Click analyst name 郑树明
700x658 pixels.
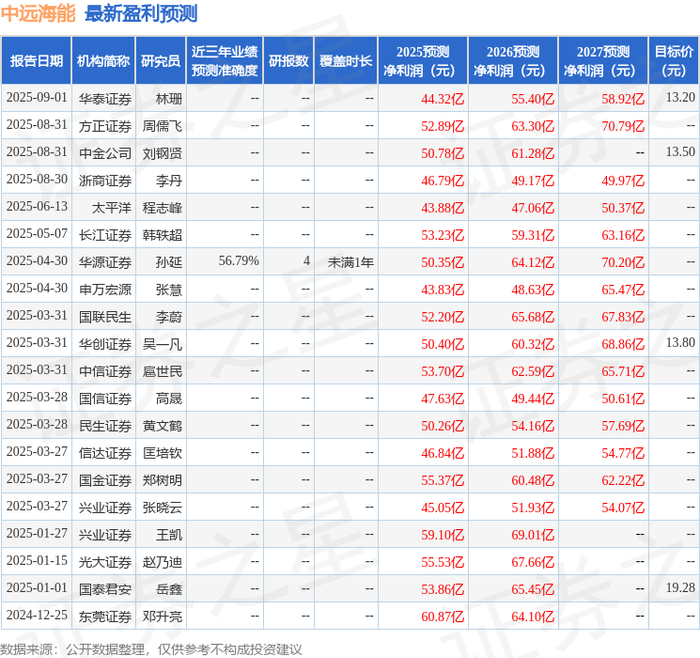pos(162,480)
